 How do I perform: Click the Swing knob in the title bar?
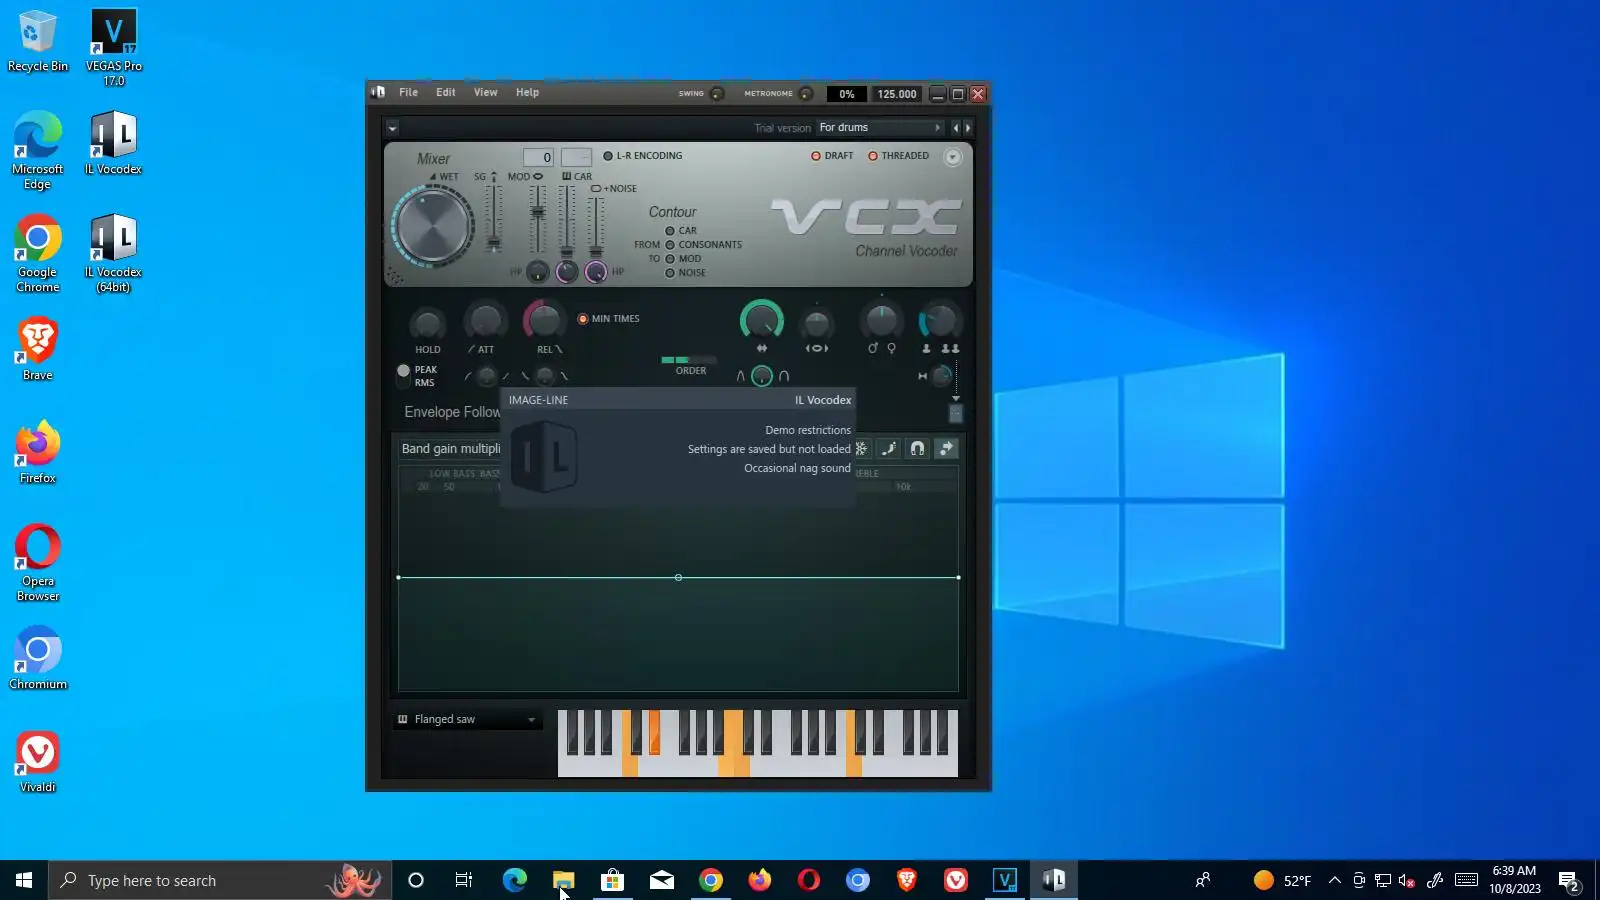point(717,94)
